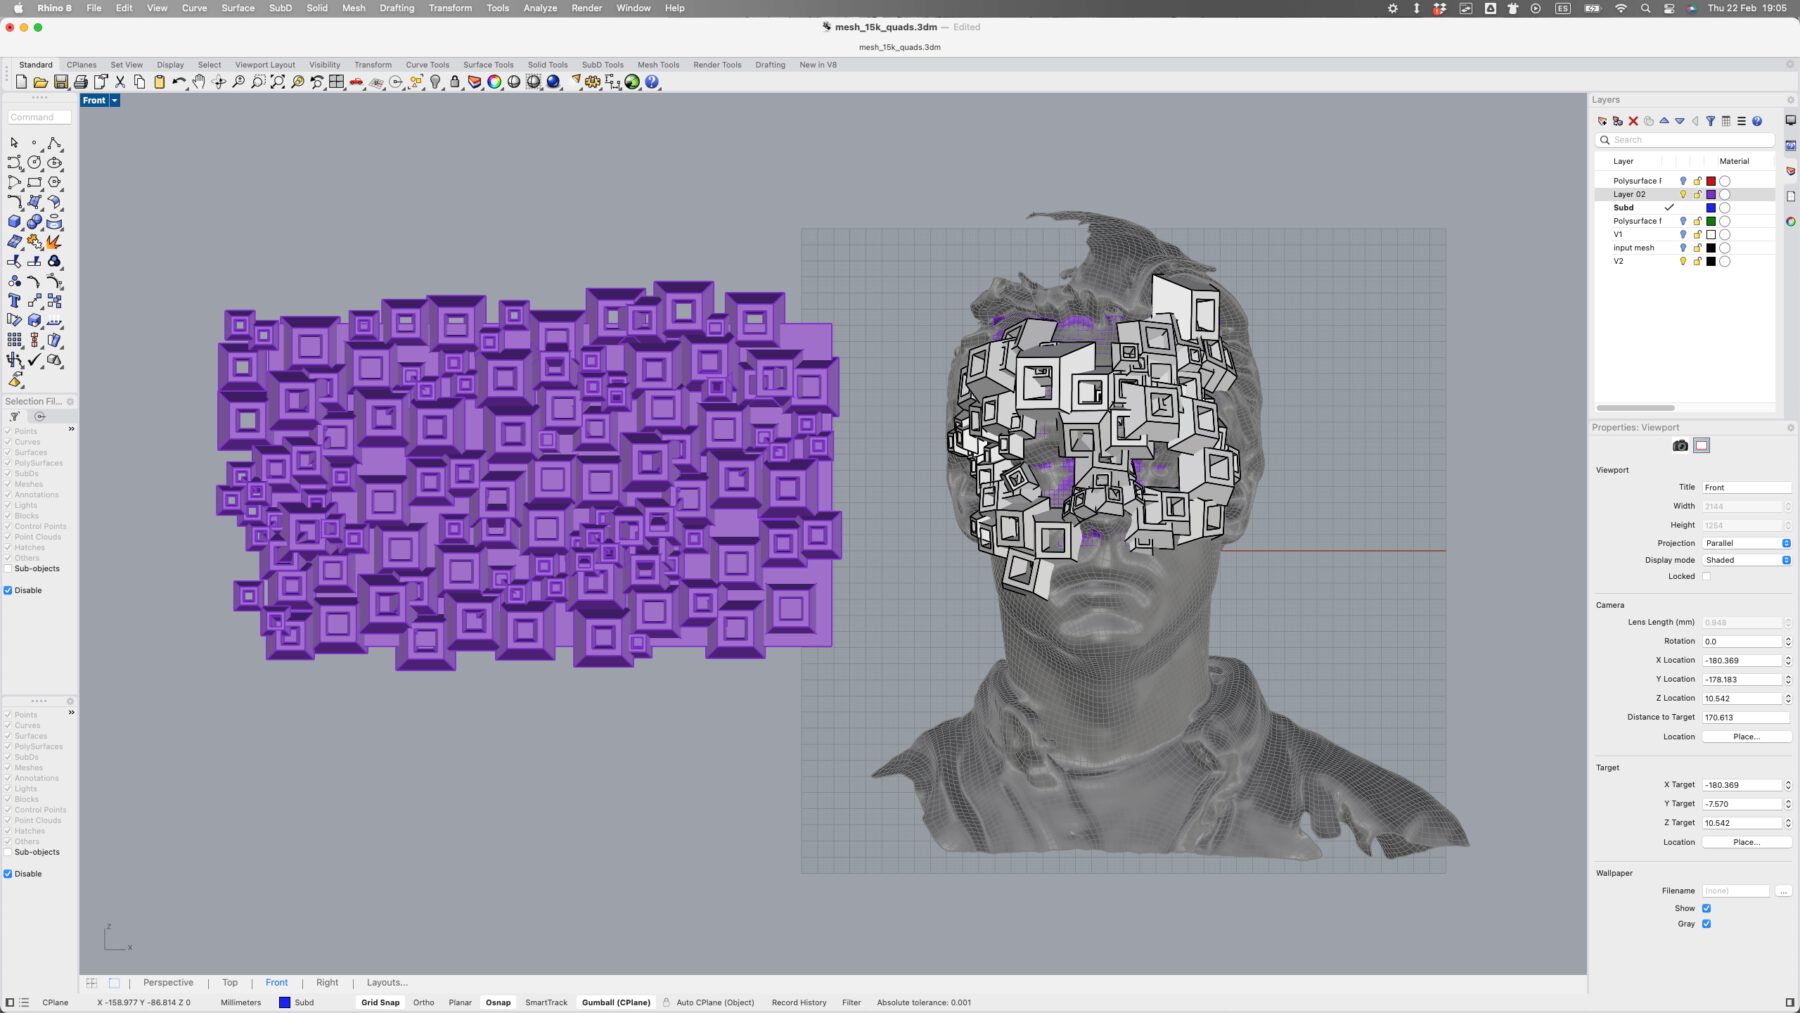Screen dimensions: 1800x1013
Task: Toggle visibility bulb for input mesh layer
Action: (x=1683, y=248)
